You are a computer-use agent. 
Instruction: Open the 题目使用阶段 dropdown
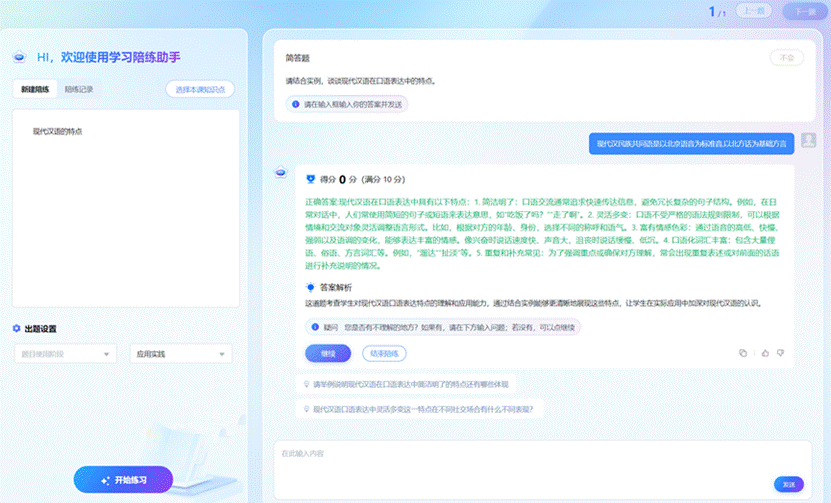(66, 354)
